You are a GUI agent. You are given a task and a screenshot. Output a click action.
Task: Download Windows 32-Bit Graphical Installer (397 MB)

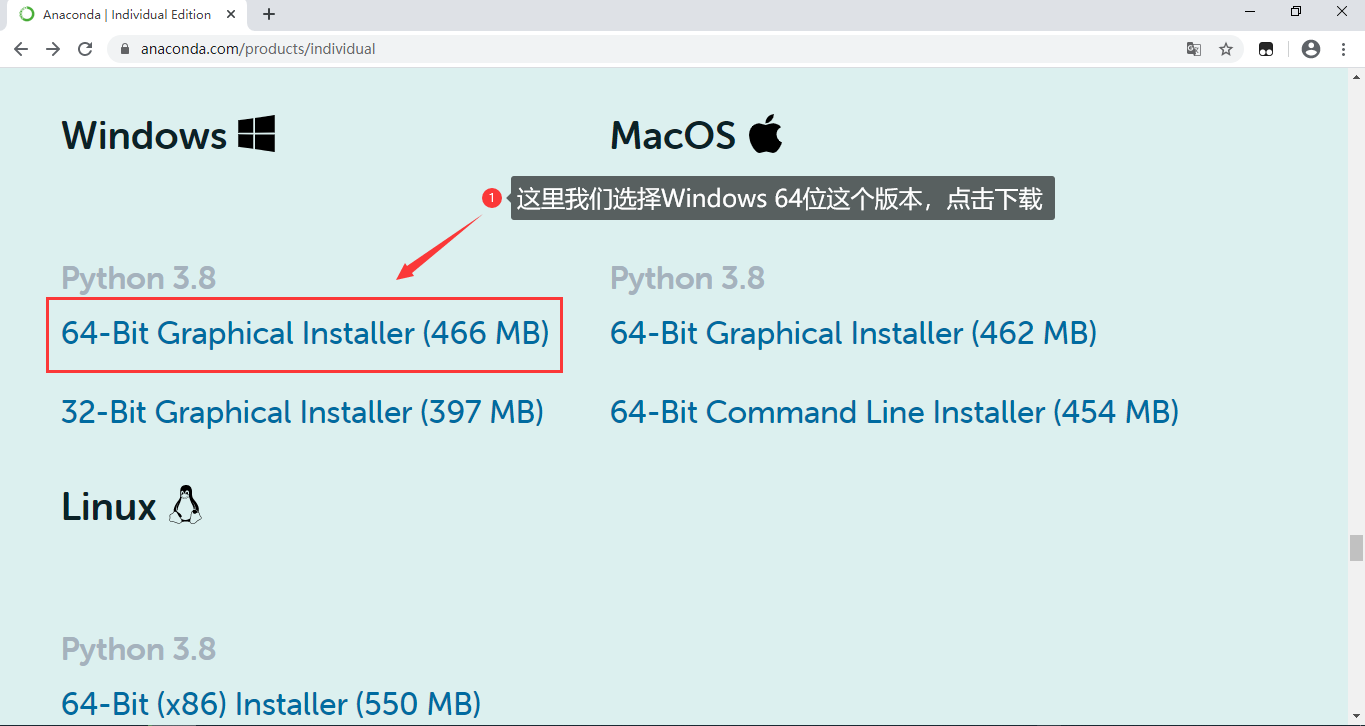pos(302,412)
